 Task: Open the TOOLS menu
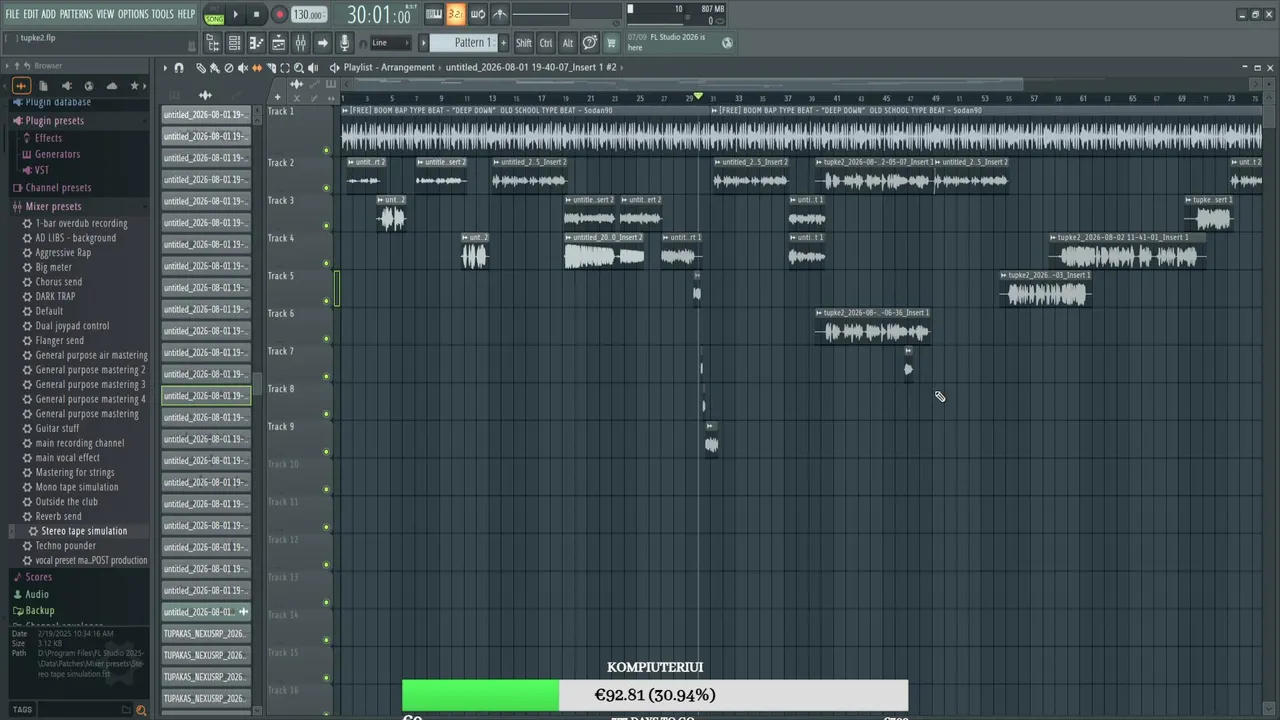(162, 14)
